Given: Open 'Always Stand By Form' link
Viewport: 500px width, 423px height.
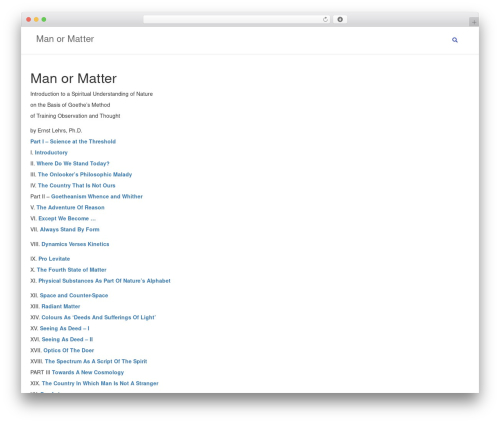Looking at the screenshot, I should pos(70,229).
